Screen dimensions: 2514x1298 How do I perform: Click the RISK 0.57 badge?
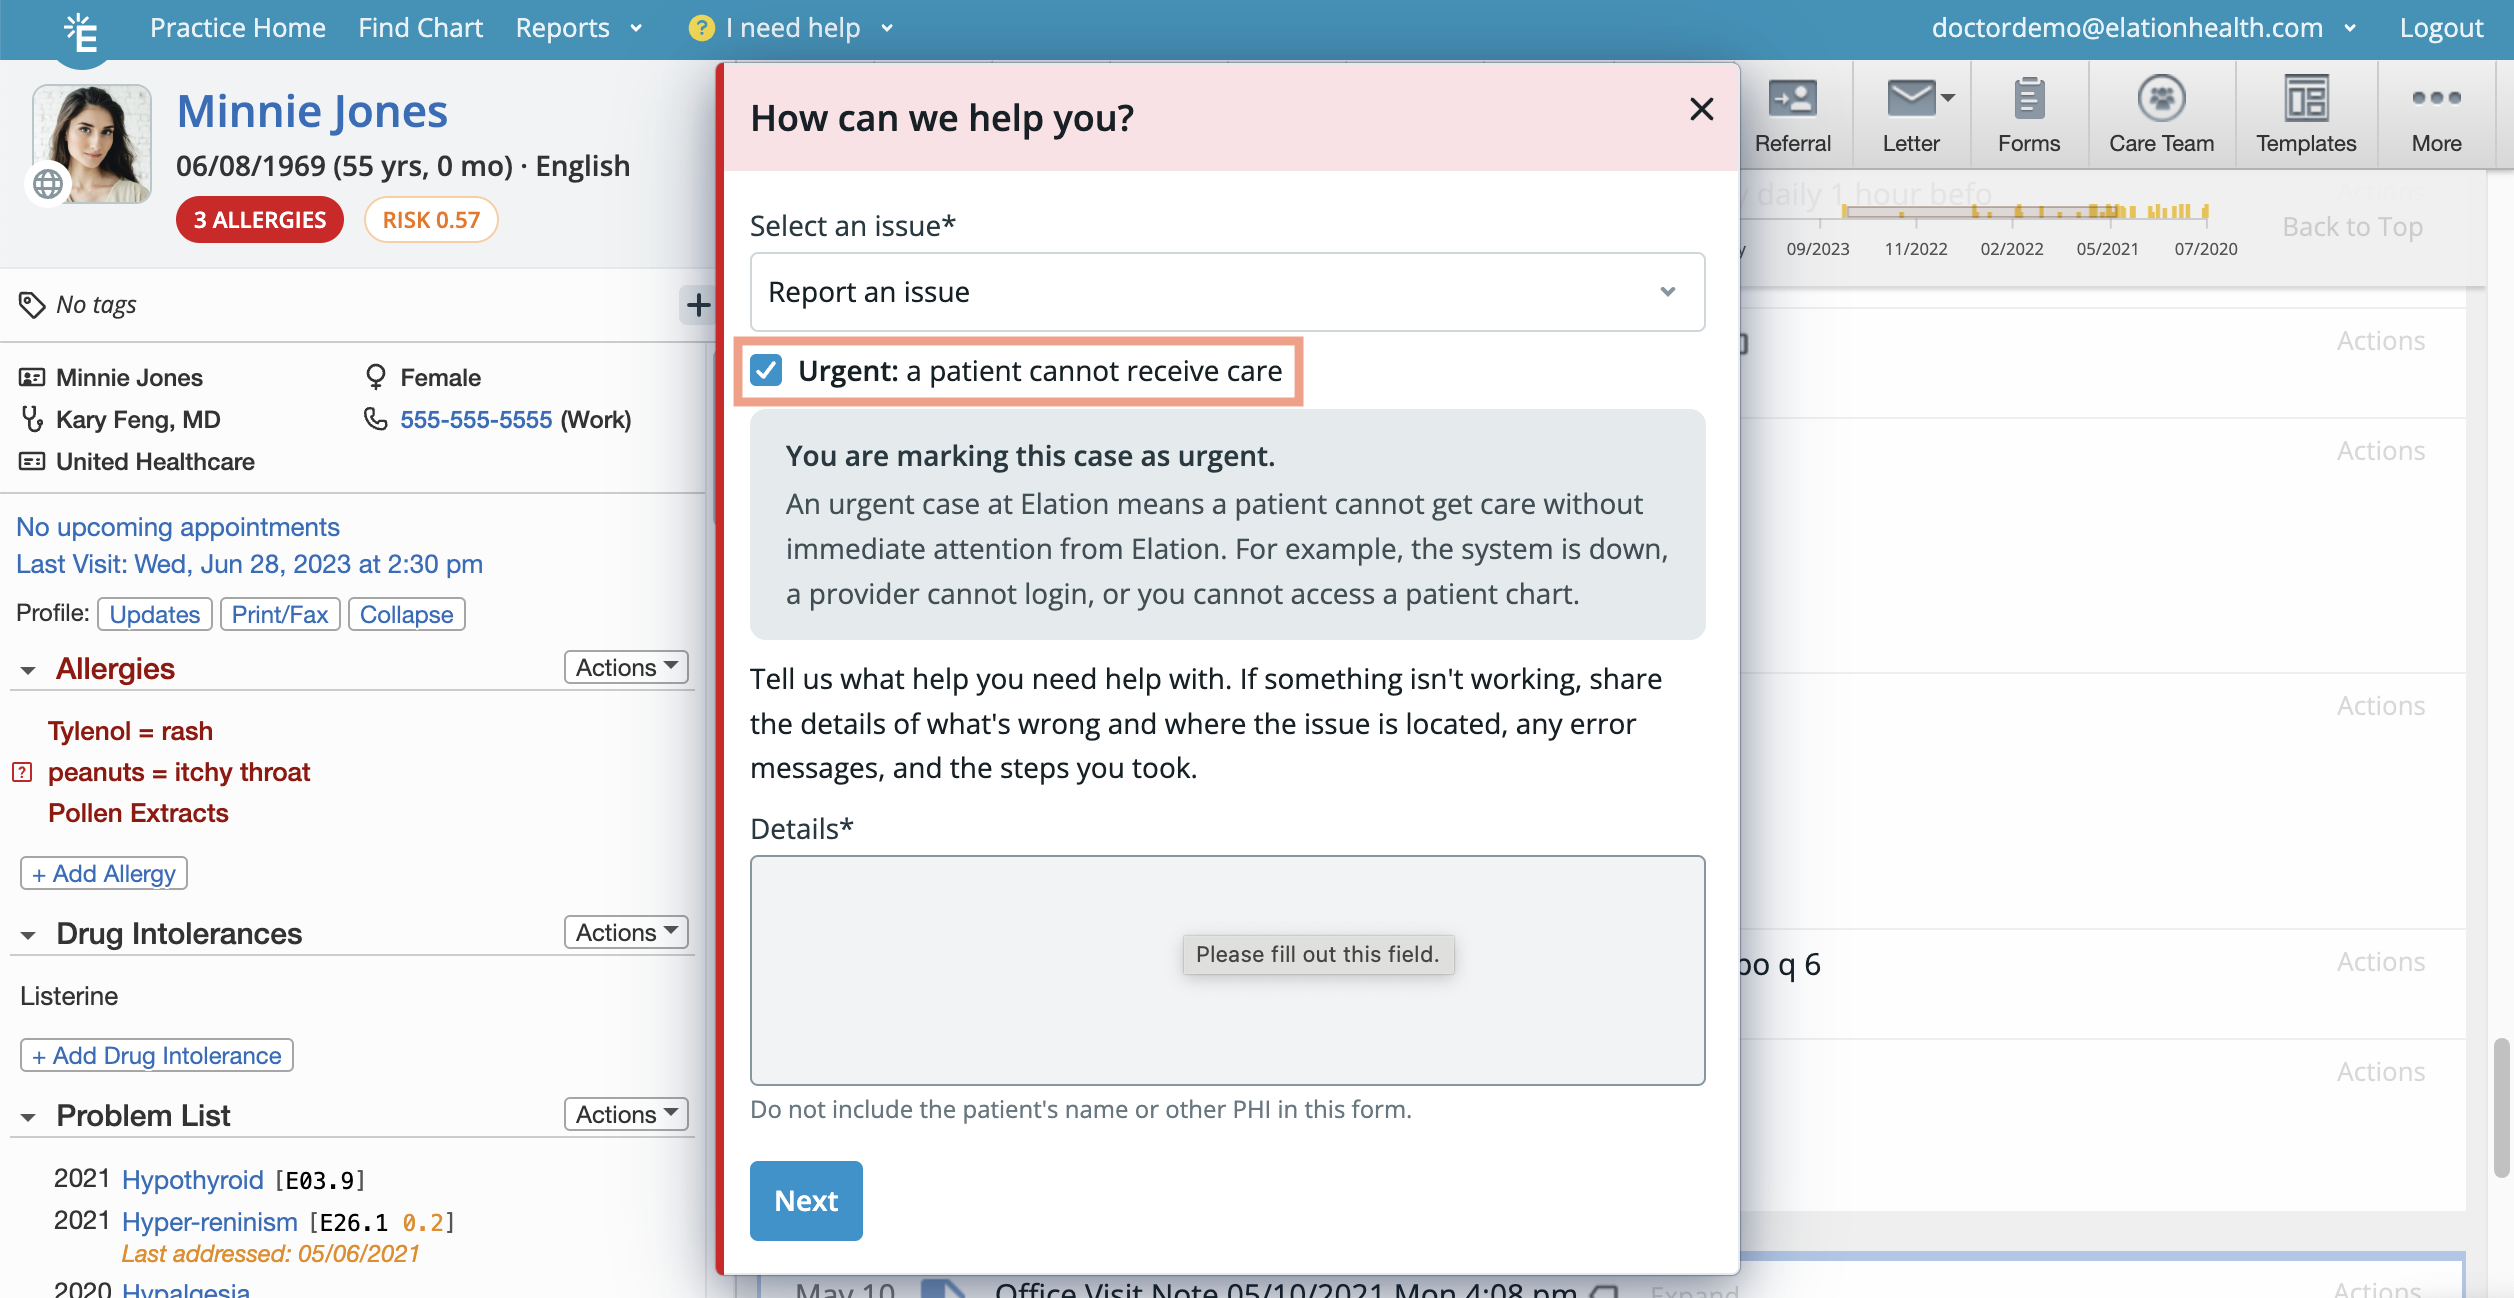430,219
